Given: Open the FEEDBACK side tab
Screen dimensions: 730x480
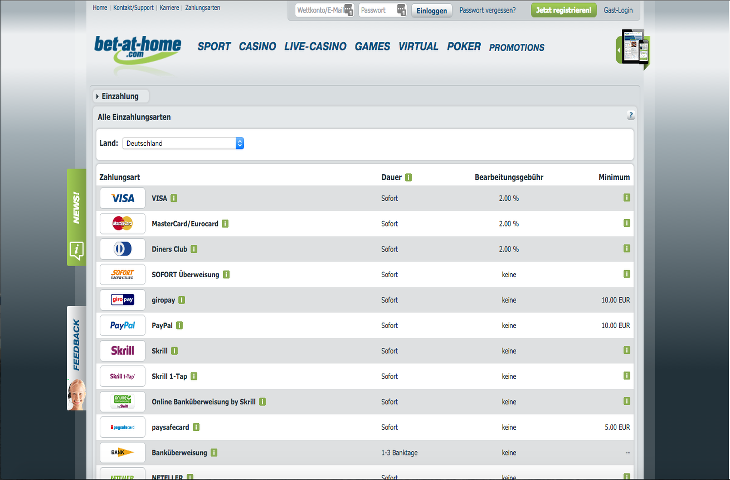Looking at the screenshot, I should coord(76,358).
